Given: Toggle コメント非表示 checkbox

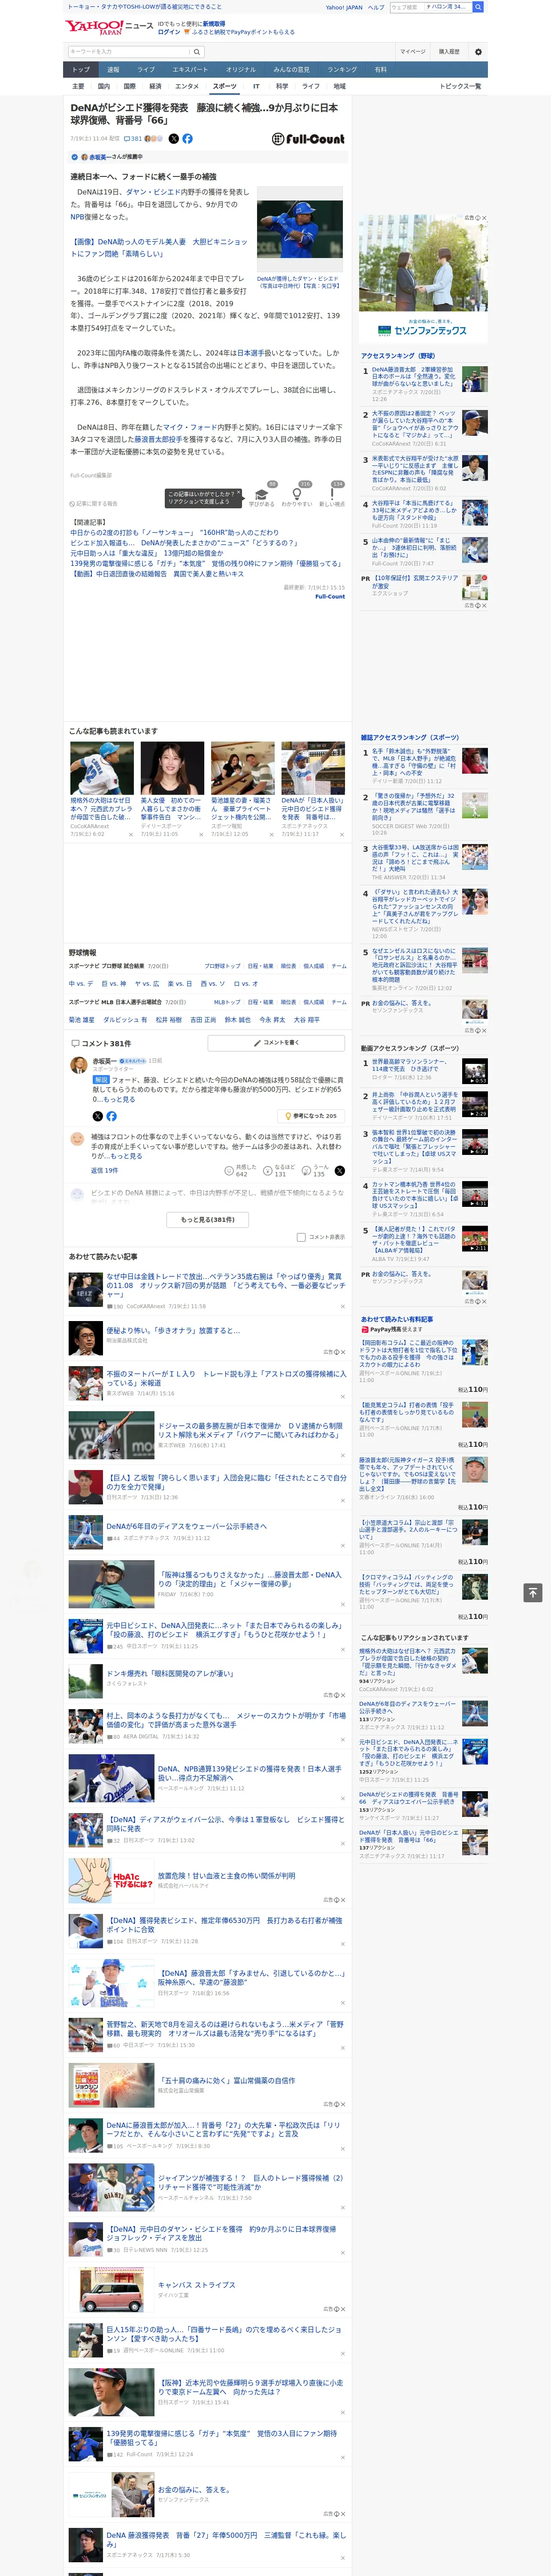Looking at the screenshot, I should 301,1237.
